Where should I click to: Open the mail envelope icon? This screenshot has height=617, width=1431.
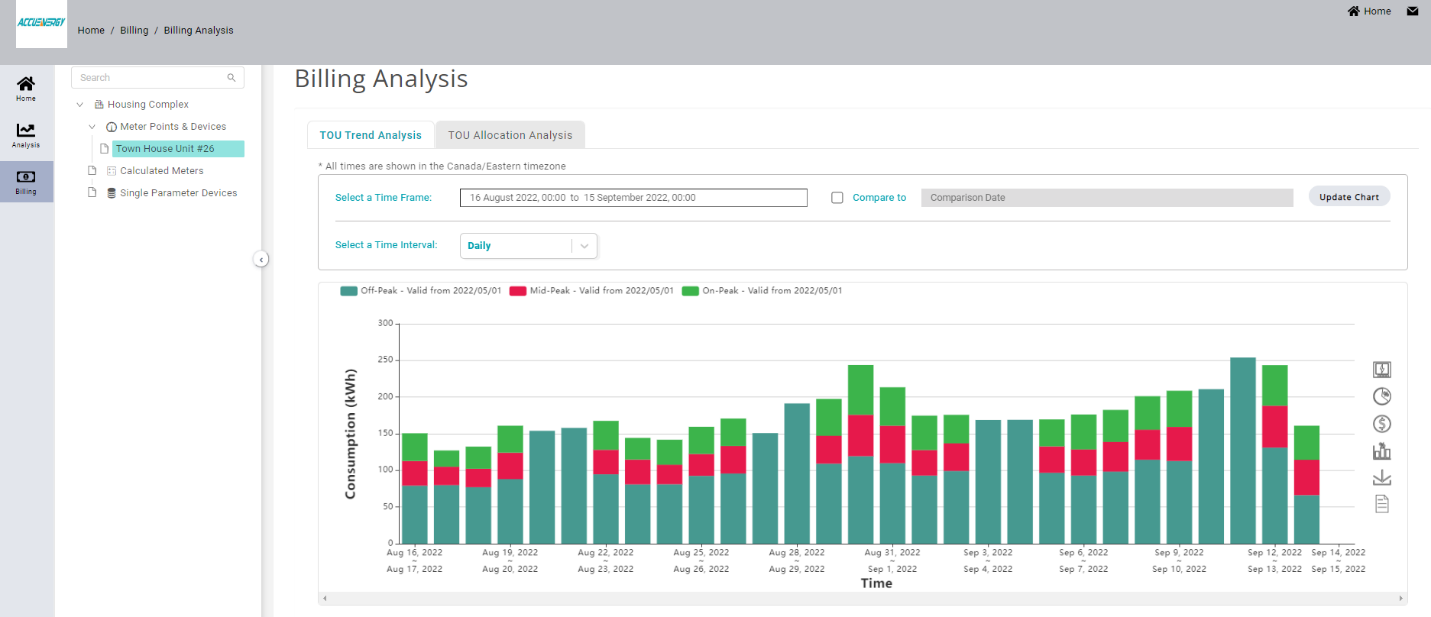click(x=1412, y=11)
